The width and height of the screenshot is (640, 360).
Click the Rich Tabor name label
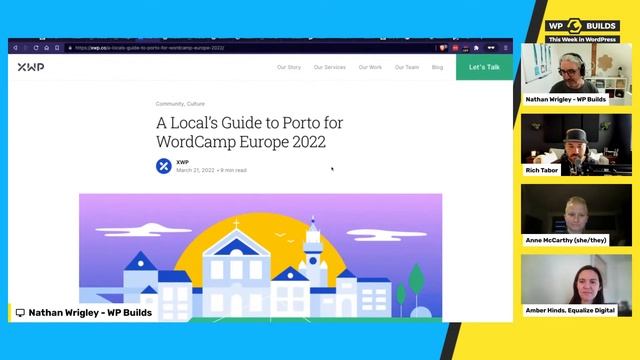(x=542, y=170)
